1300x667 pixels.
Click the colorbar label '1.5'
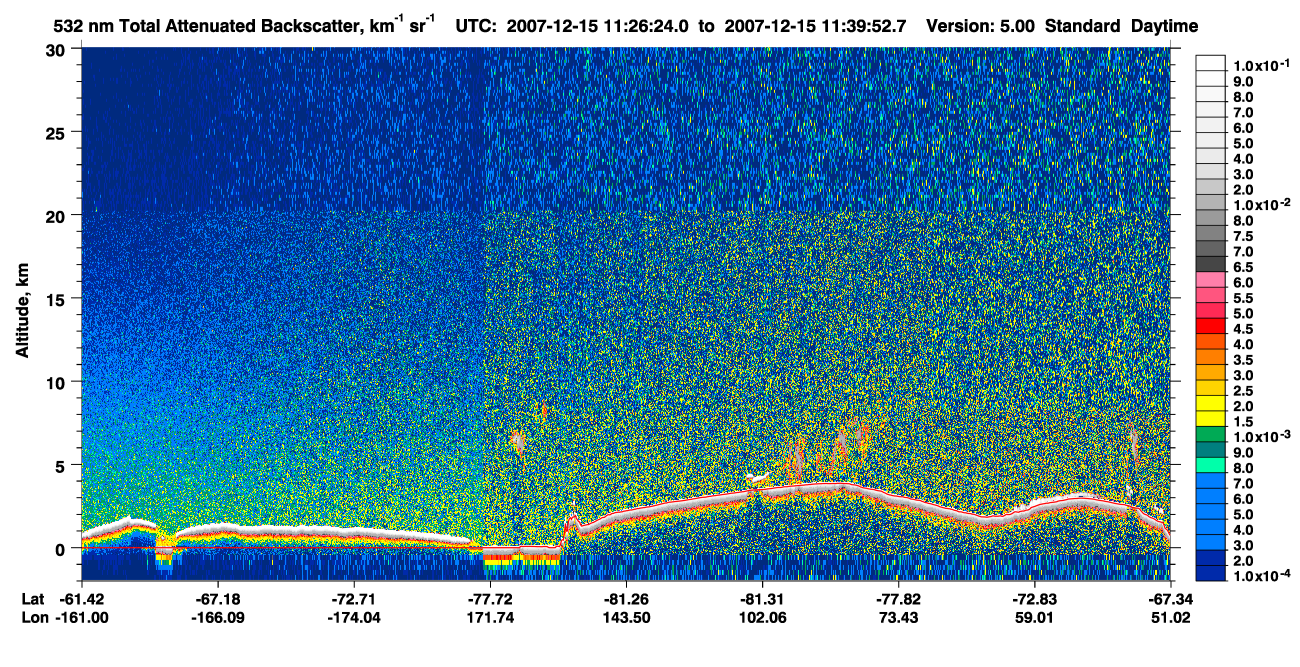1244,421
